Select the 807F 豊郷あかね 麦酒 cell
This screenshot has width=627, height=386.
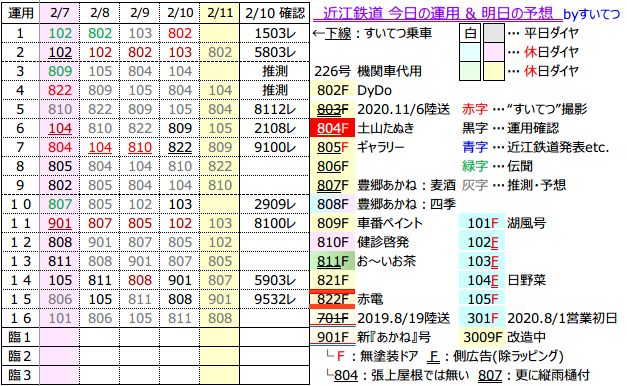click(x=332, y=185)
